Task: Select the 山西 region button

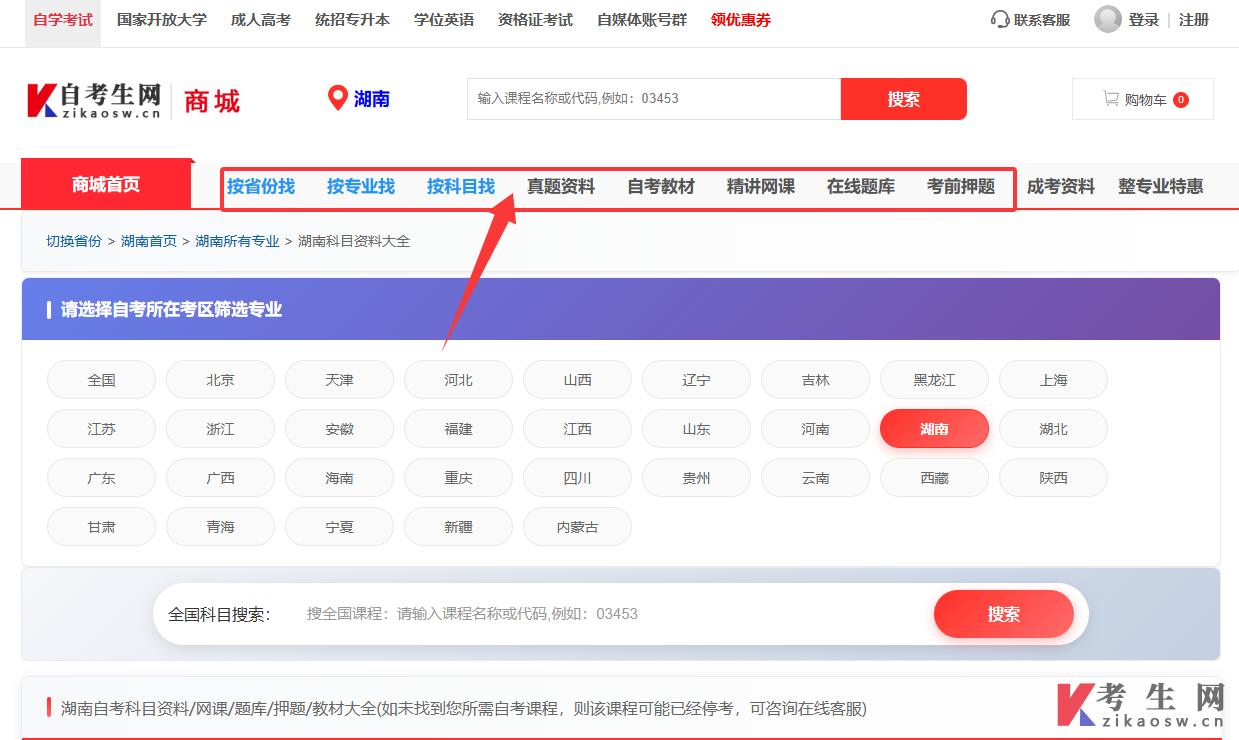Action: point(577,380)
